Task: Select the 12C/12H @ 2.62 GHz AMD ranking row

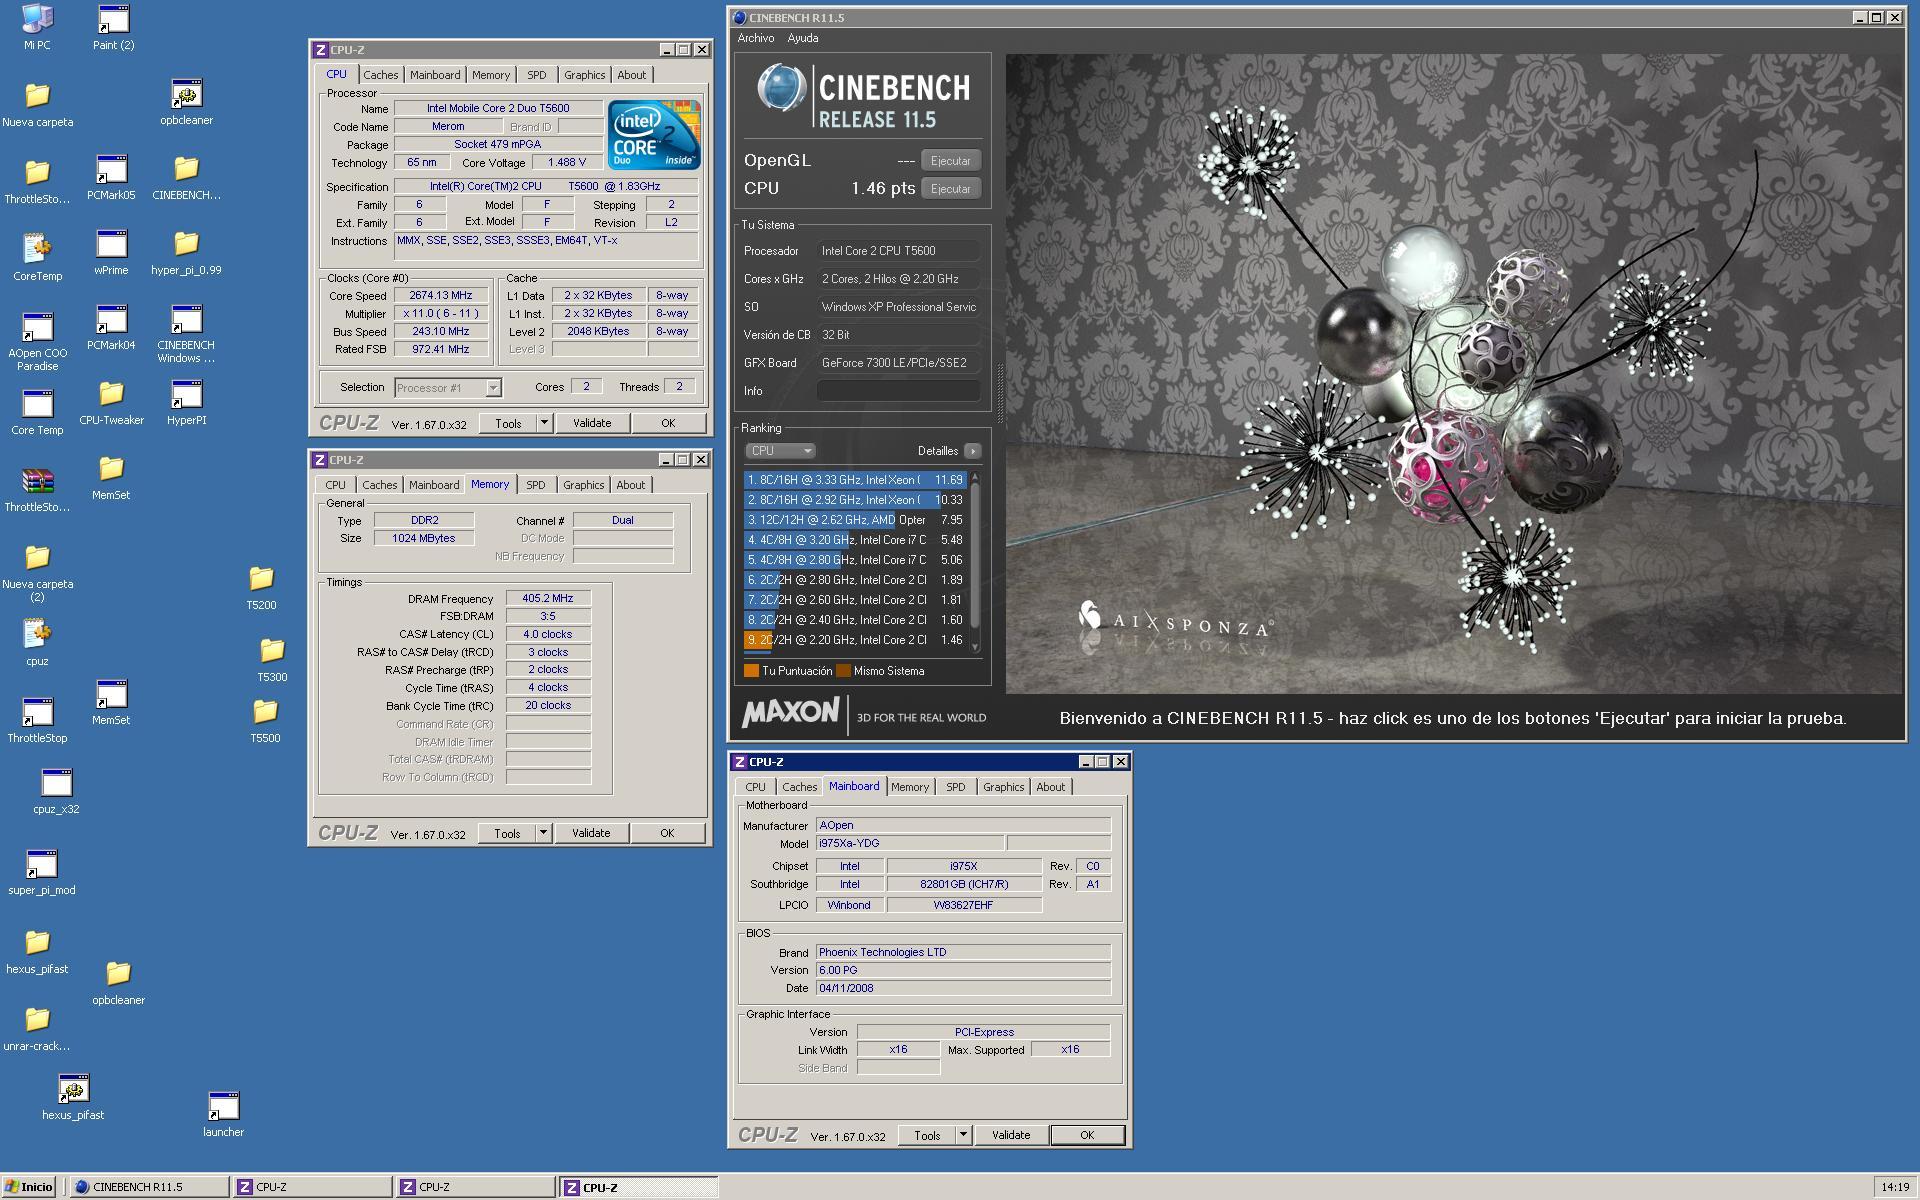Action: click(x=855, y=520)
